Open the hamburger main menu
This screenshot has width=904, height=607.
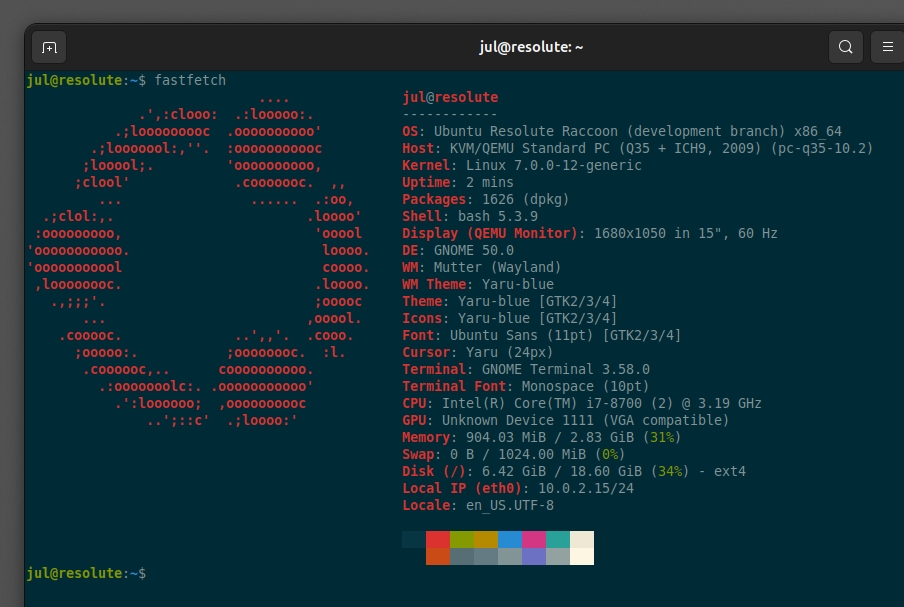887,47
